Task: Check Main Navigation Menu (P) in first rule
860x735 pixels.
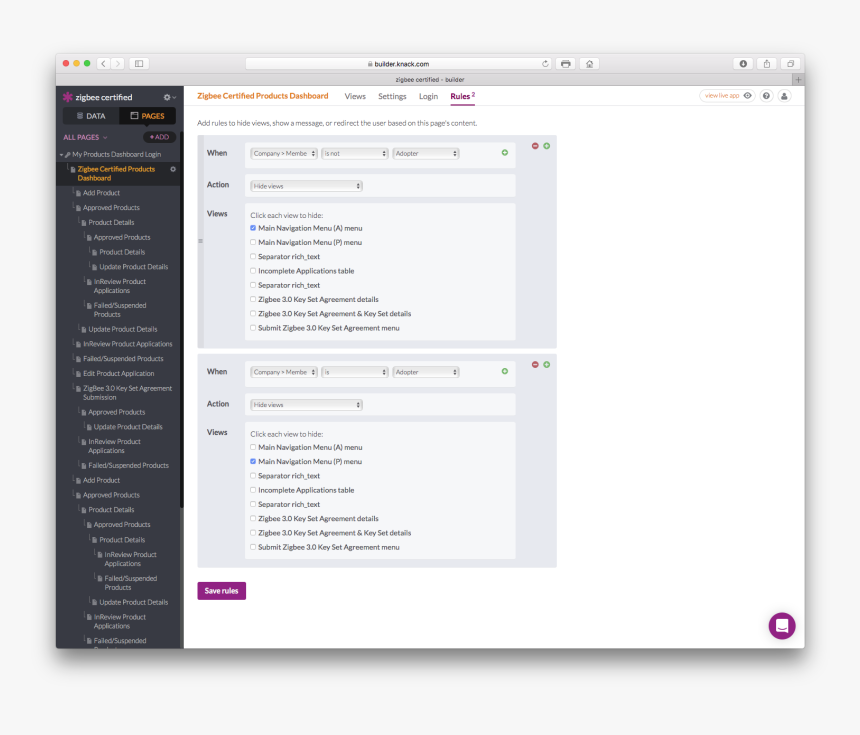Action: [x=253, y=242]
